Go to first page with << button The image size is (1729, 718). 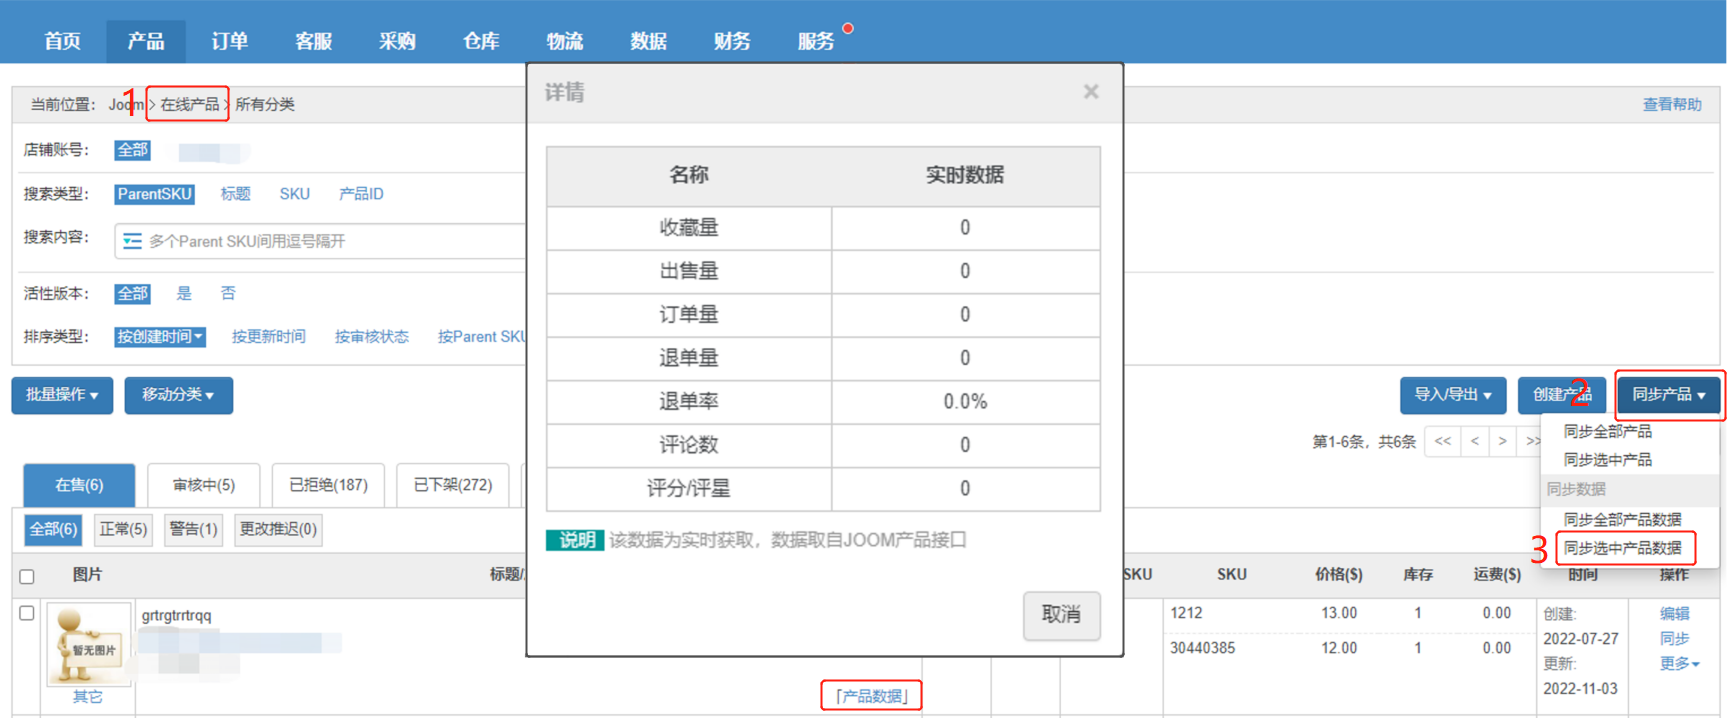pos(1442,441)
